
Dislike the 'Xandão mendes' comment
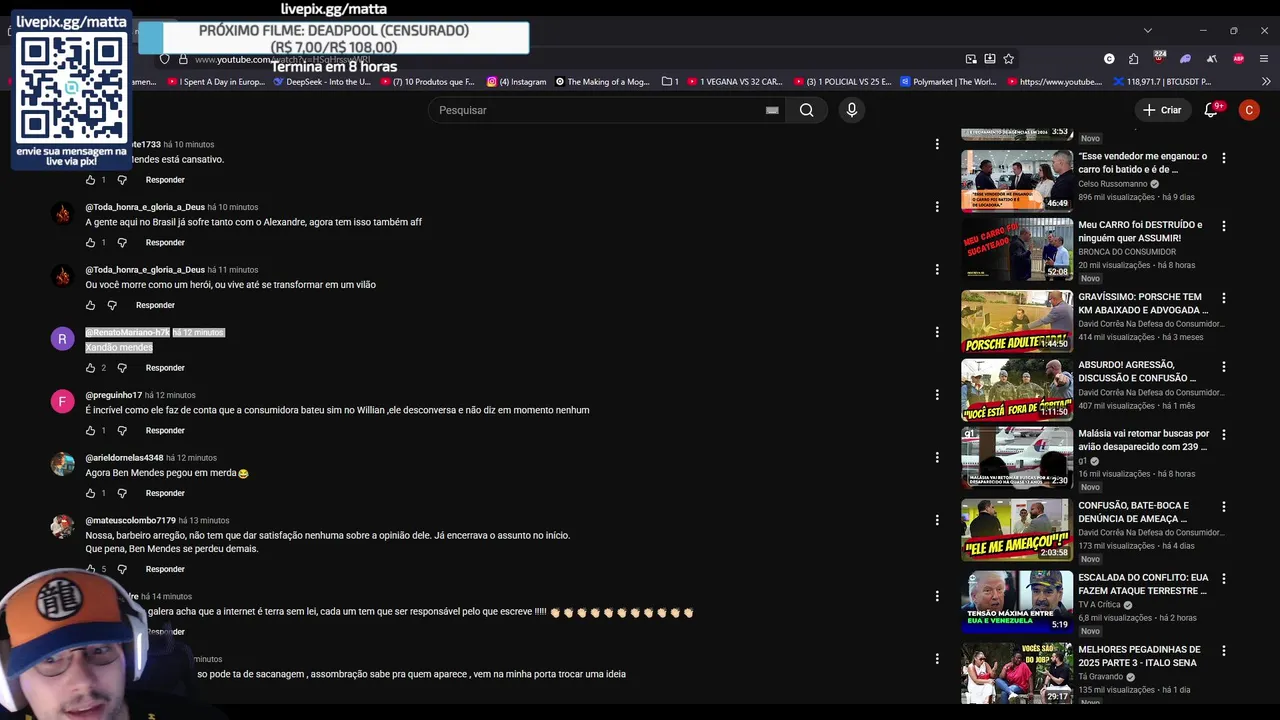point(122,368)
